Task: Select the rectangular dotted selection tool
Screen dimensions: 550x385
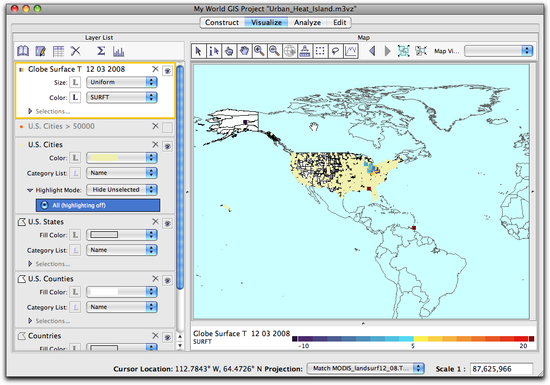Action: (x=320, y=51)
